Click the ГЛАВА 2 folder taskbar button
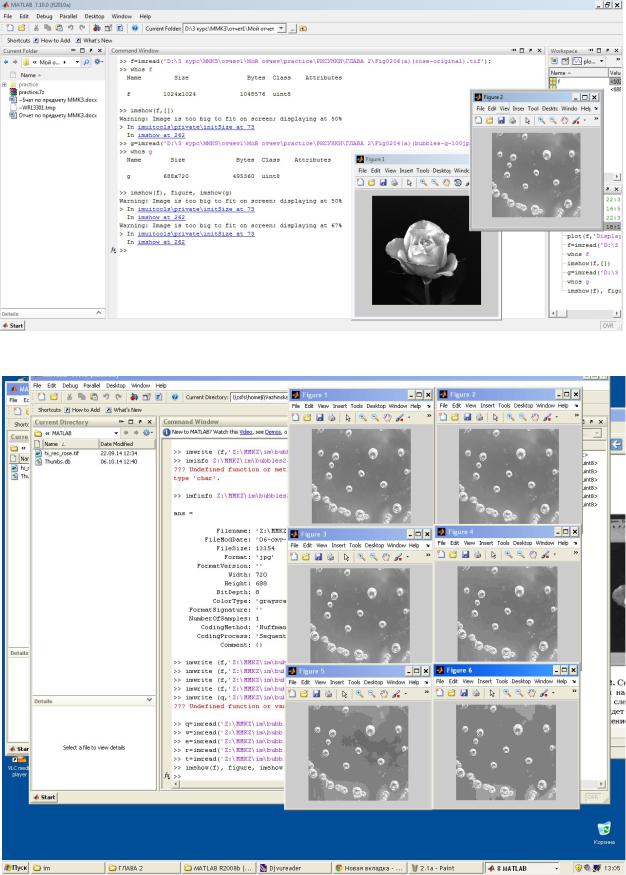 [x=143, y=868]
